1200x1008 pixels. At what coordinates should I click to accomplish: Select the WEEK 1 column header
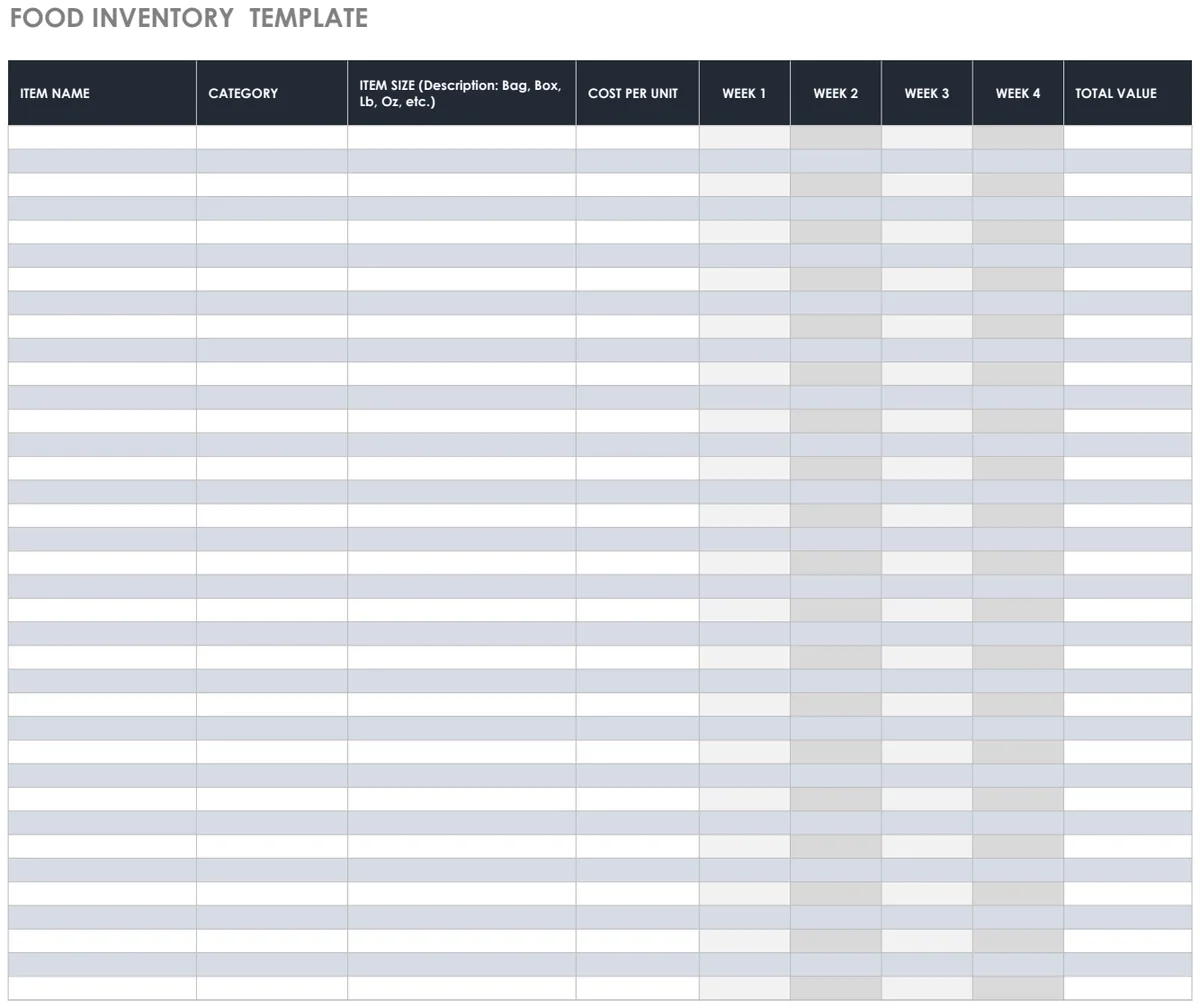(745, 93)
